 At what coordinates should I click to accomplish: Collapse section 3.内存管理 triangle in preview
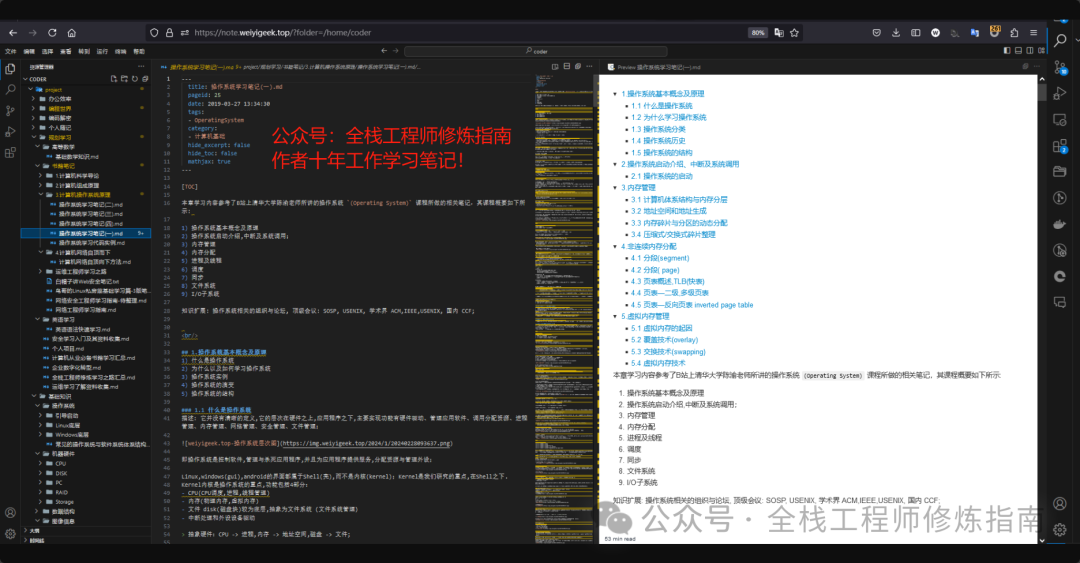615,187
